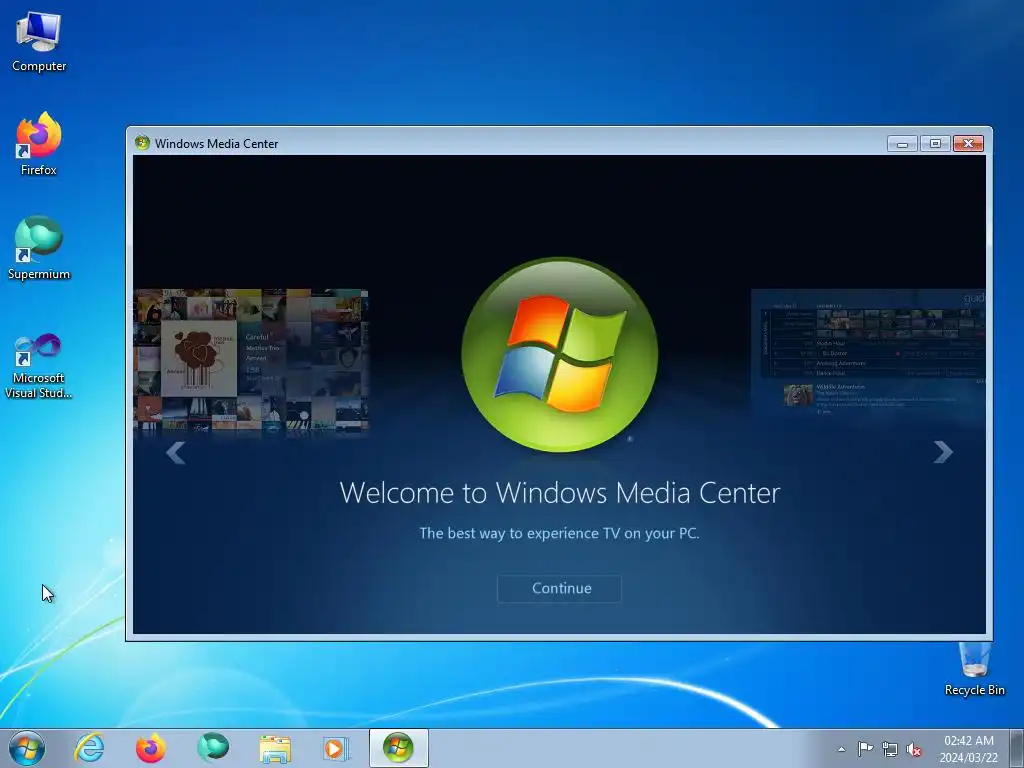
Task: Click the muted volume tray icon
Action: [x=914, y=750]
